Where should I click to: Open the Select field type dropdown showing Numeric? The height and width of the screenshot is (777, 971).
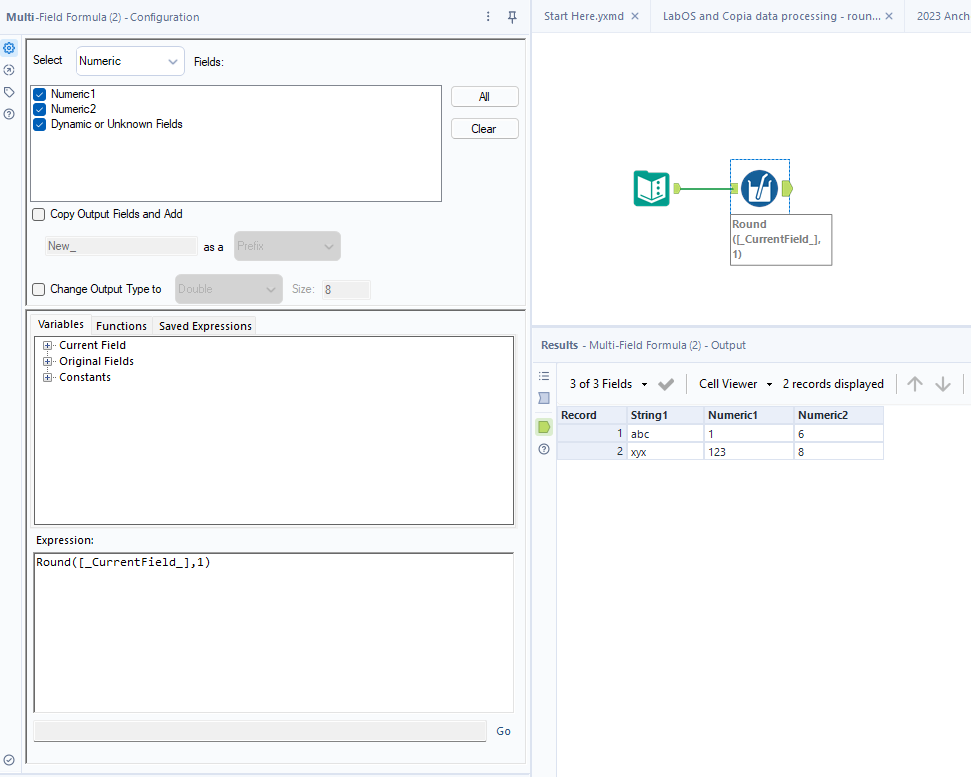[x=130, y=60]
